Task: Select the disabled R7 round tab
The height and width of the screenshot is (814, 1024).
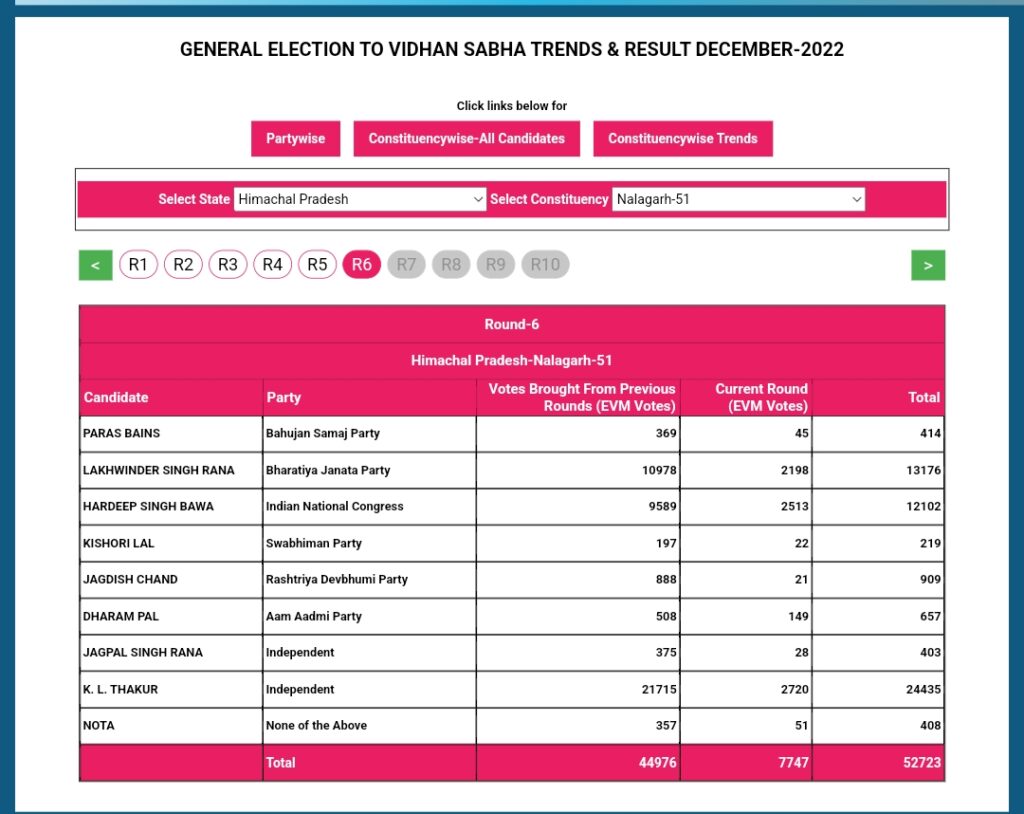Action: click(x=406, y=265)
